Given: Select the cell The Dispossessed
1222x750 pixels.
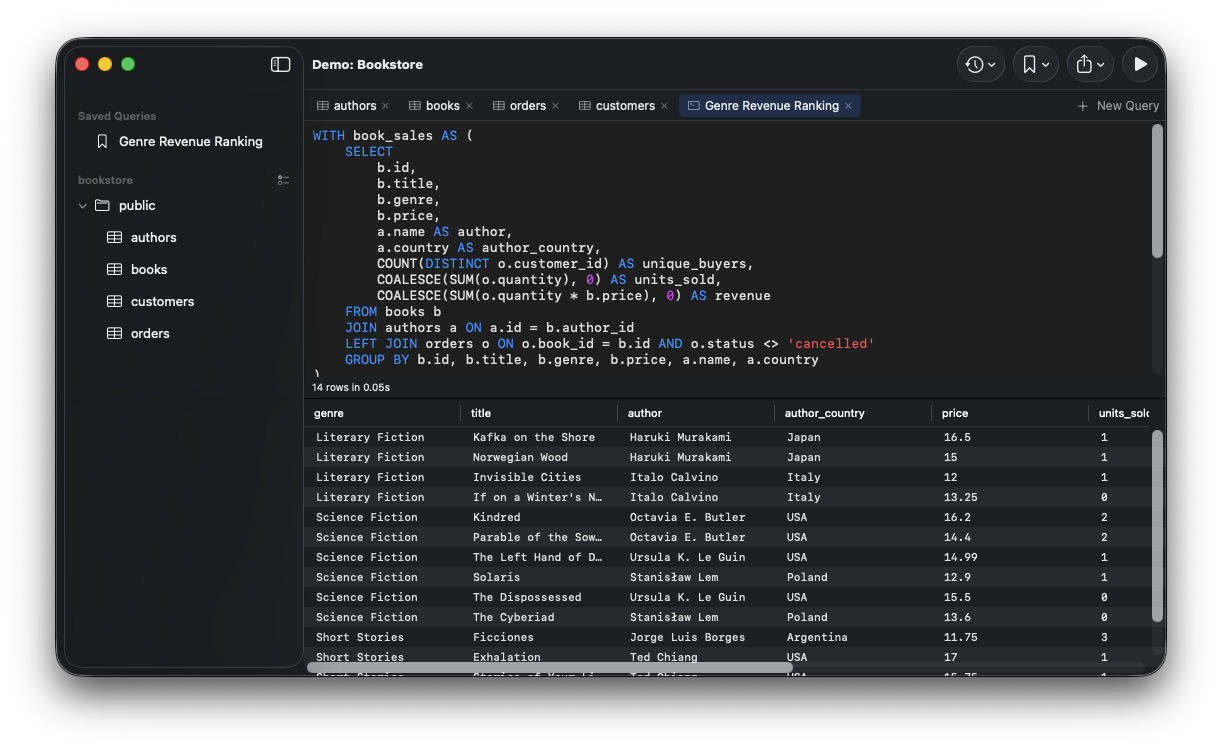Looking at the screenshot, I should (x=527, y=597).
